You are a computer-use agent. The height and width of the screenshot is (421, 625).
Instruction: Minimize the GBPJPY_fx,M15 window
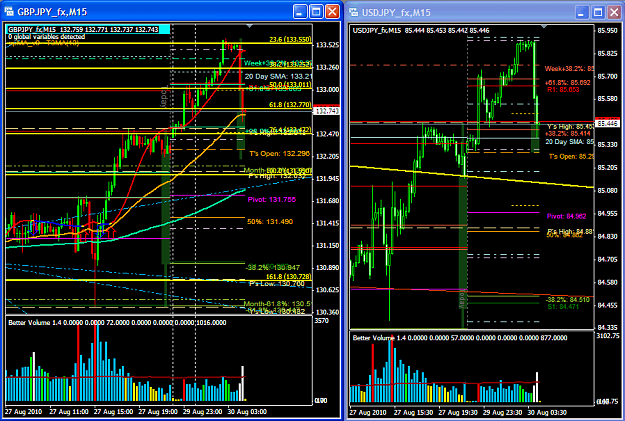point(300,12)
